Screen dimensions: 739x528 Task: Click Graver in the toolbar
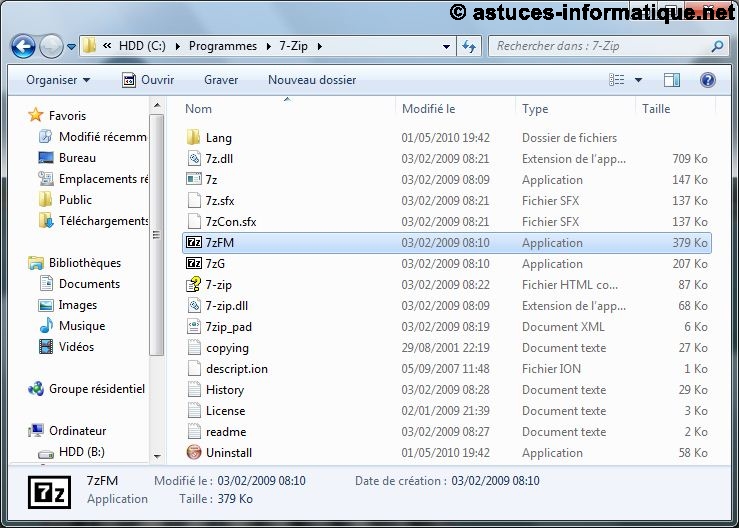[221, 80]
